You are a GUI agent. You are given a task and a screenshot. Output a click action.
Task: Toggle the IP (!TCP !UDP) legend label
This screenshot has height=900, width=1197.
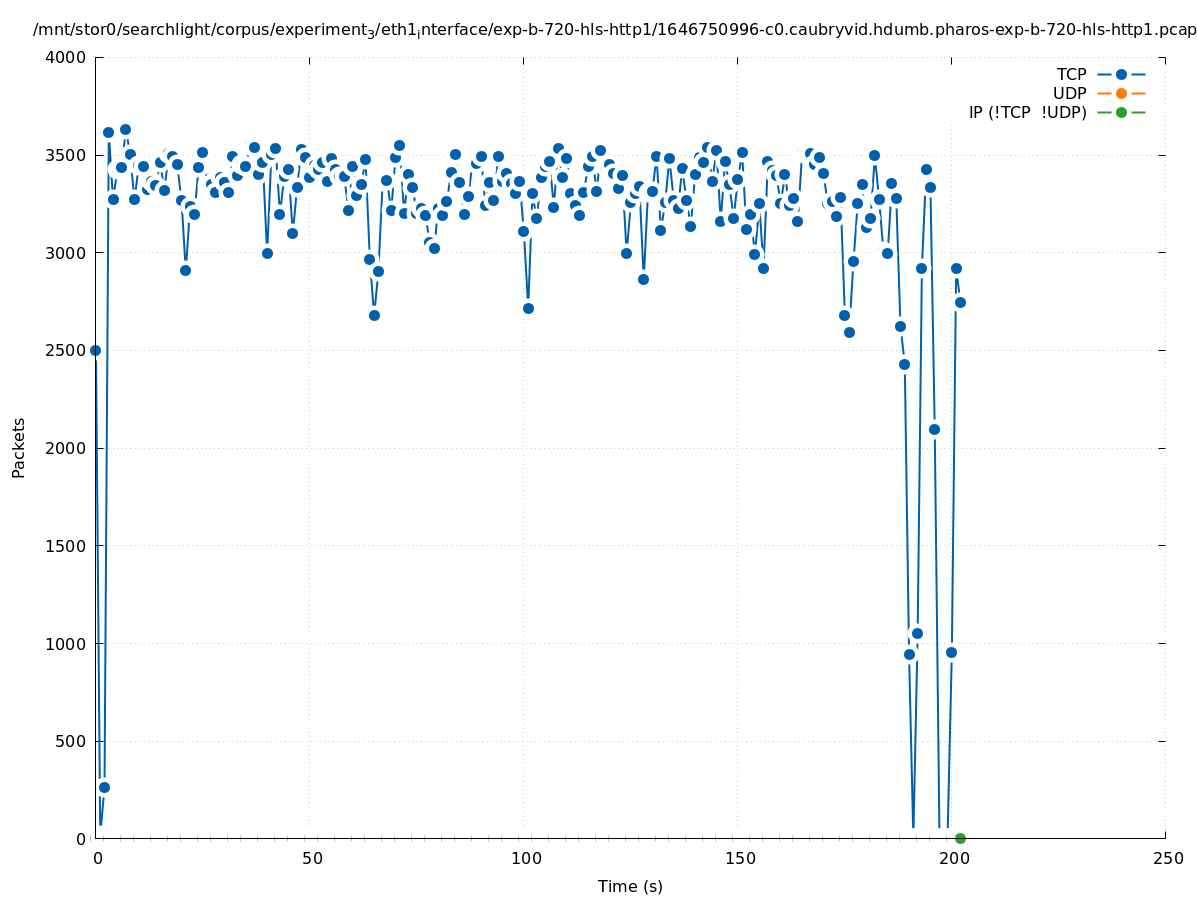point(1027,113)
